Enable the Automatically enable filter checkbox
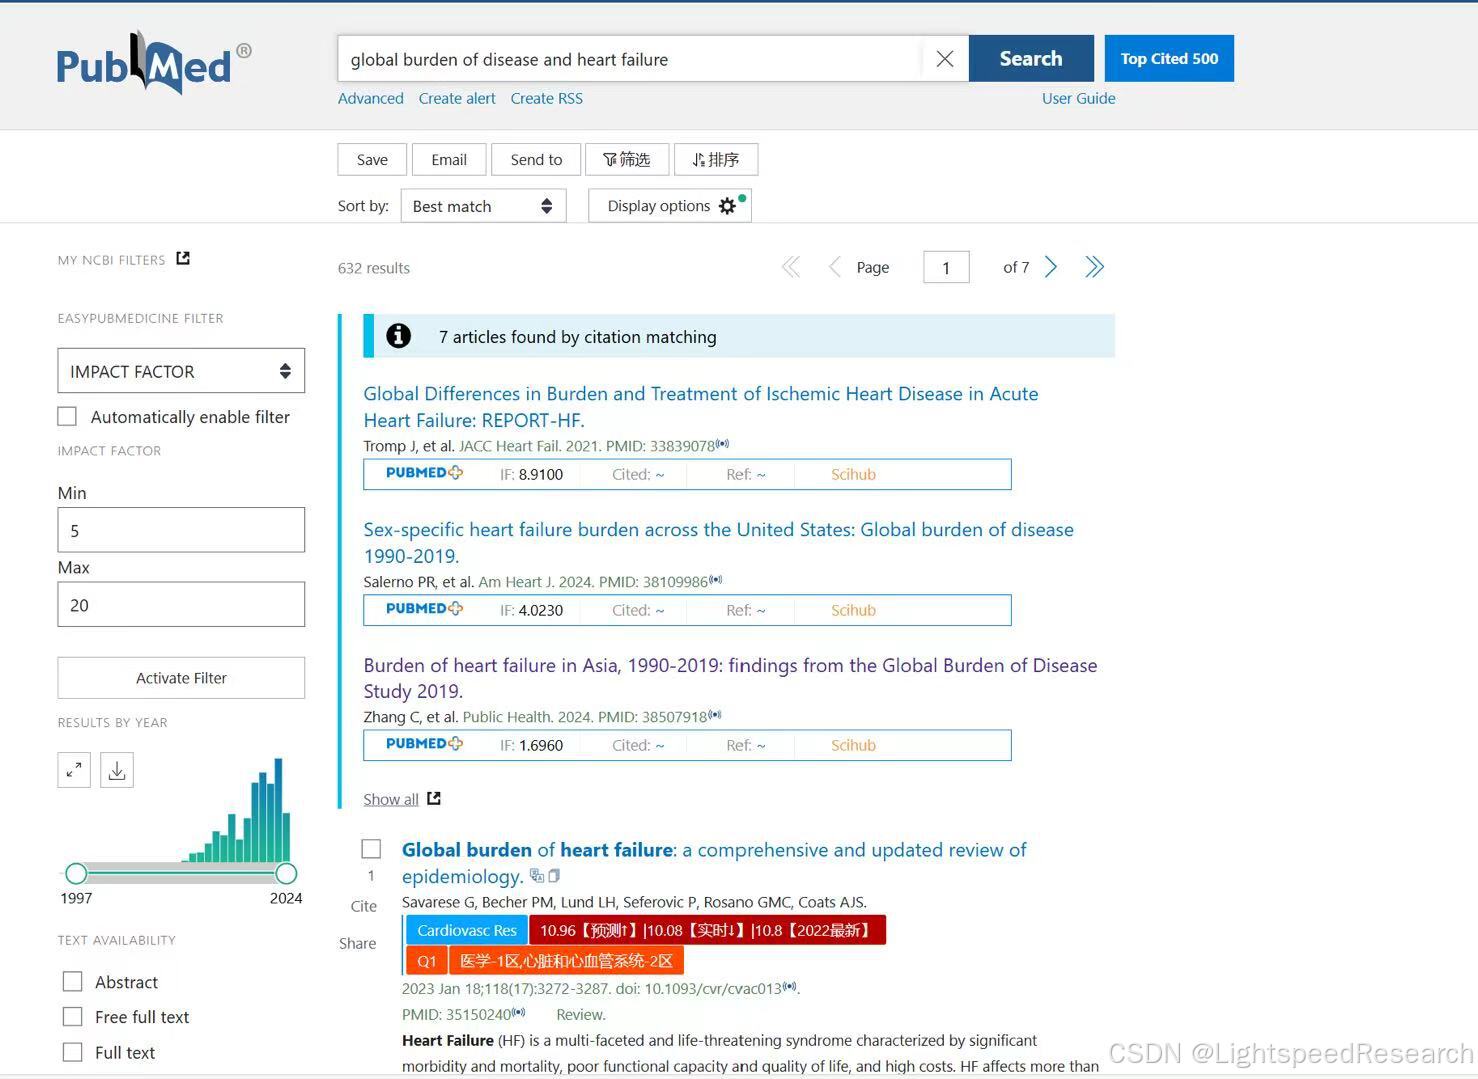The image size is (1478, 1079). tap(67, 416)
